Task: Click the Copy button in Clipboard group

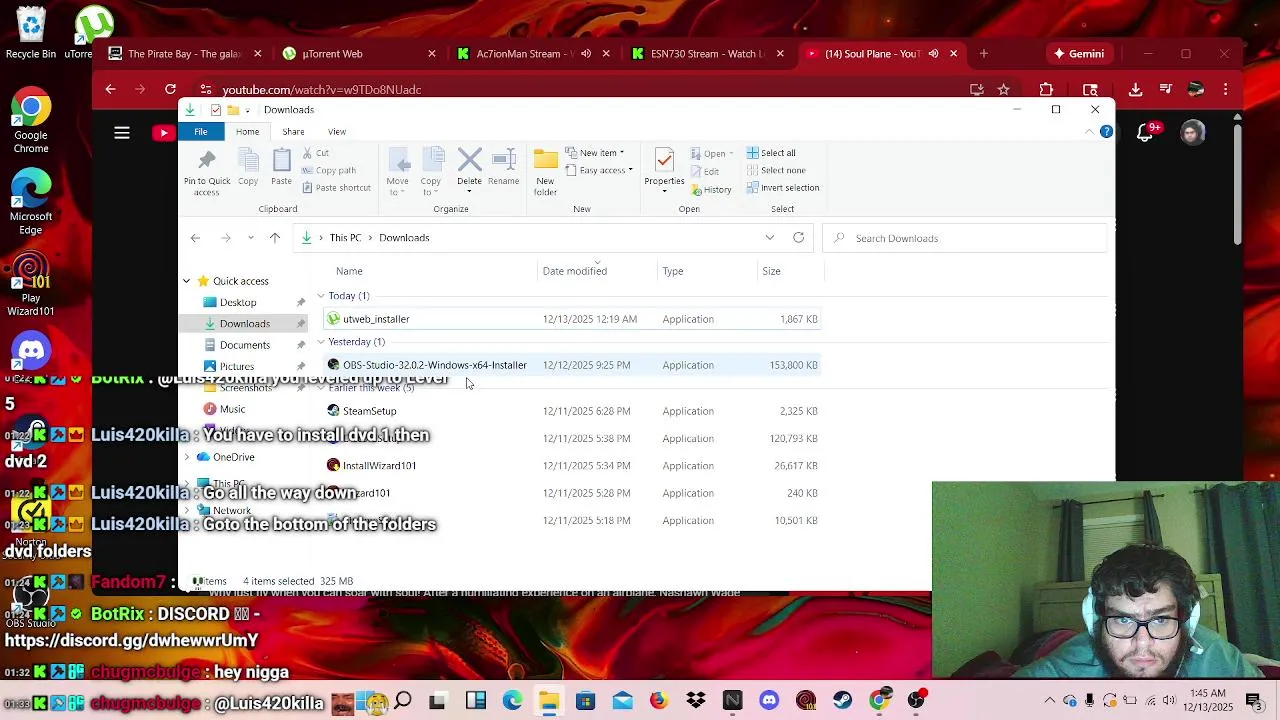Action: click(248, 168)
